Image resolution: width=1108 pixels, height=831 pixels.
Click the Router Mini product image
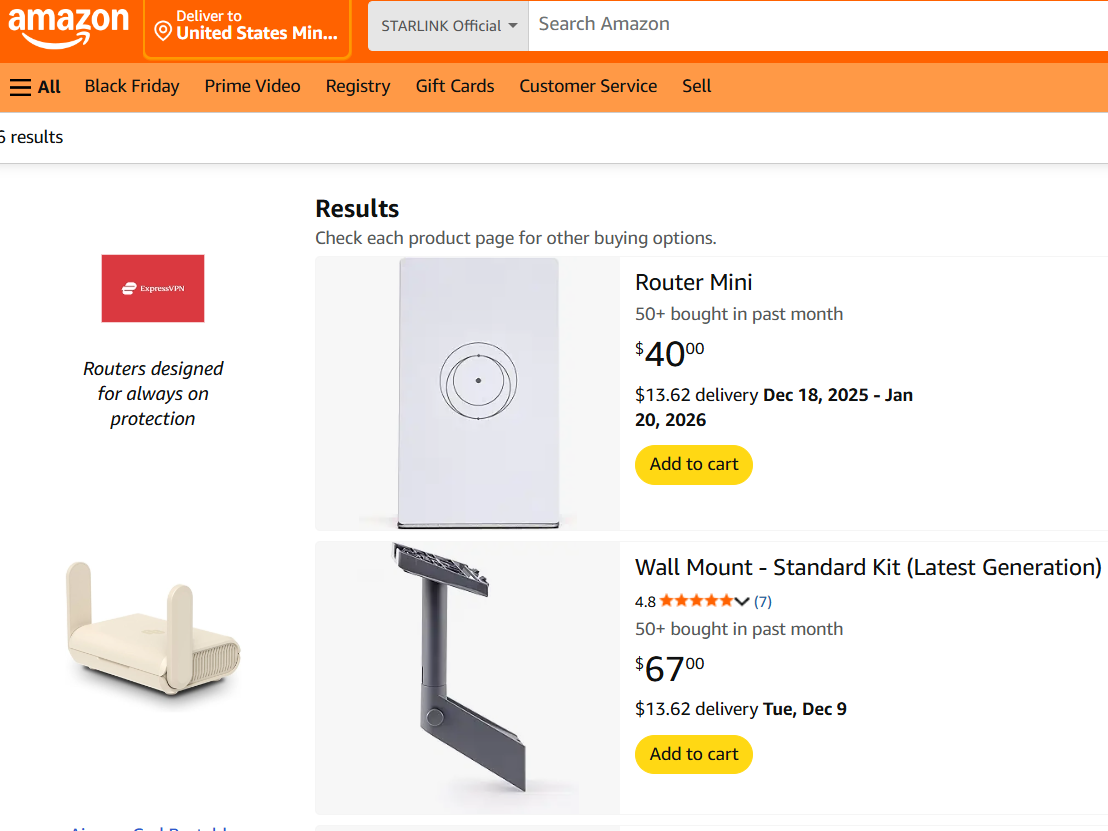point(478,392)
